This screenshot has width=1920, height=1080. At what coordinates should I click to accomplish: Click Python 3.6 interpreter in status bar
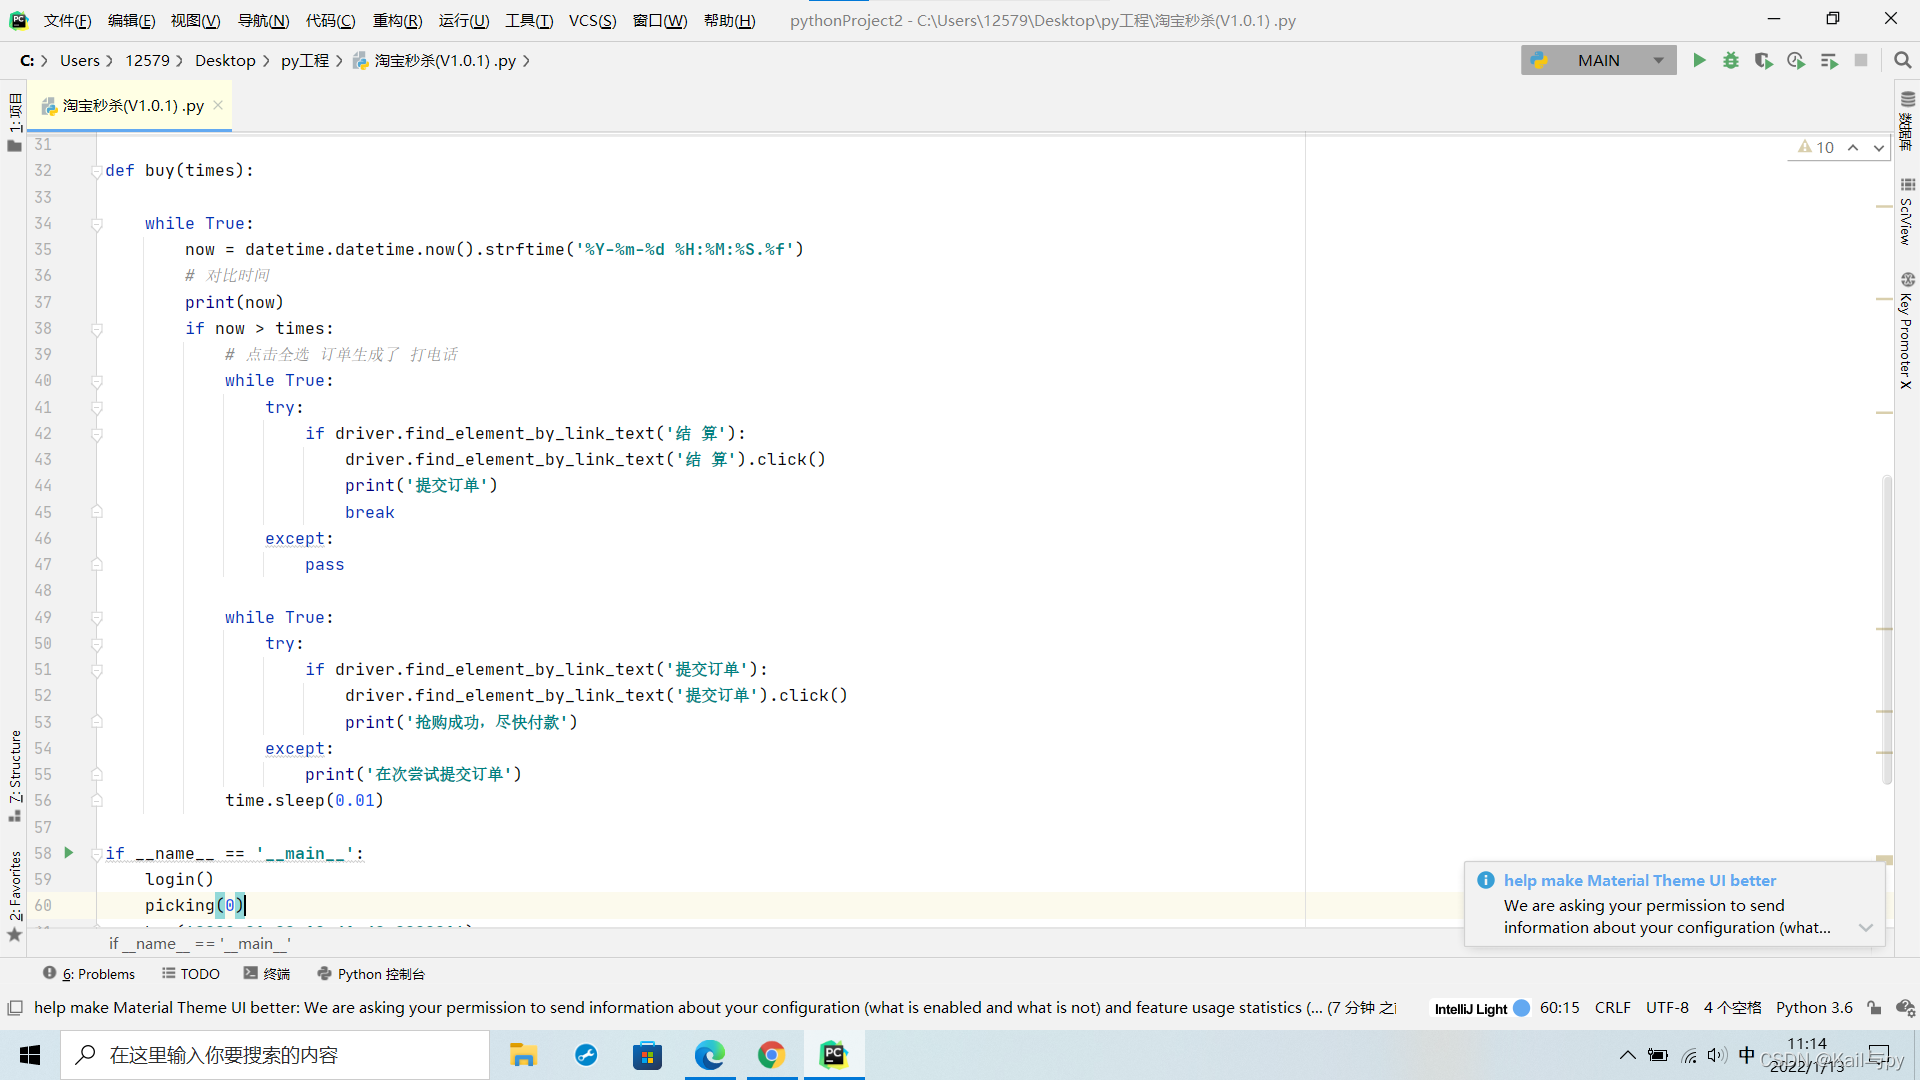click(x=1814, y=1008)
